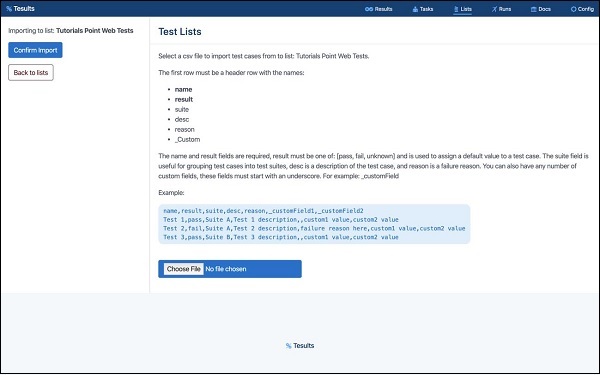This screenshot has height=375, width=600.
Task: Click the 'desc' bullet item
Action: coord(182,119)
